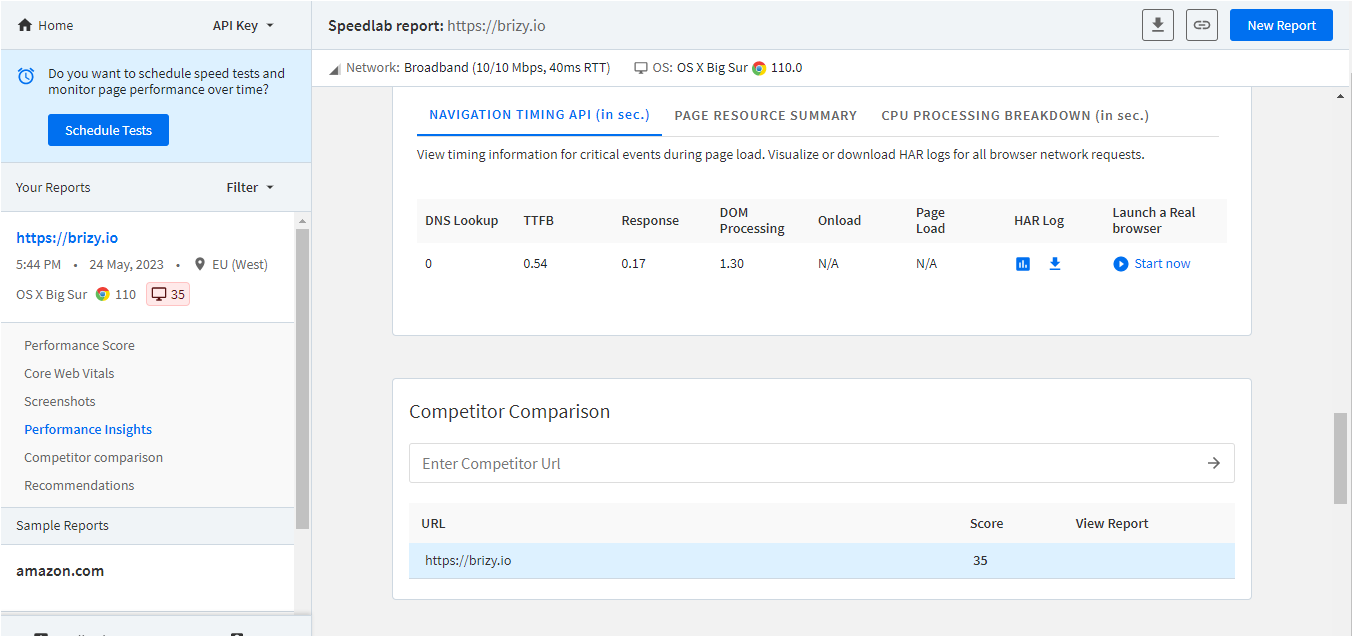Click the Sample Reports heading
This screenshot has height=637, width=1353.
point(62,525)
